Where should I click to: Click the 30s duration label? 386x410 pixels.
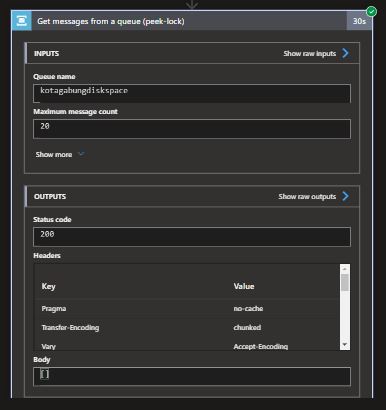pyautogui.click(x=359, y=21)
